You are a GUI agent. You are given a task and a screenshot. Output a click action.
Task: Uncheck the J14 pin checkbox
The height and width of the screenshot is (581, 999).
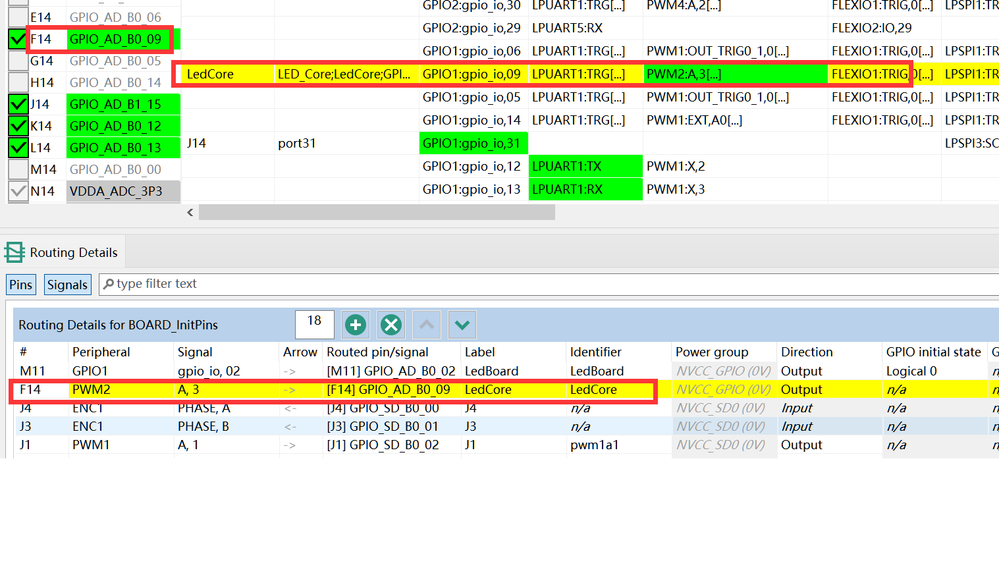18,104
